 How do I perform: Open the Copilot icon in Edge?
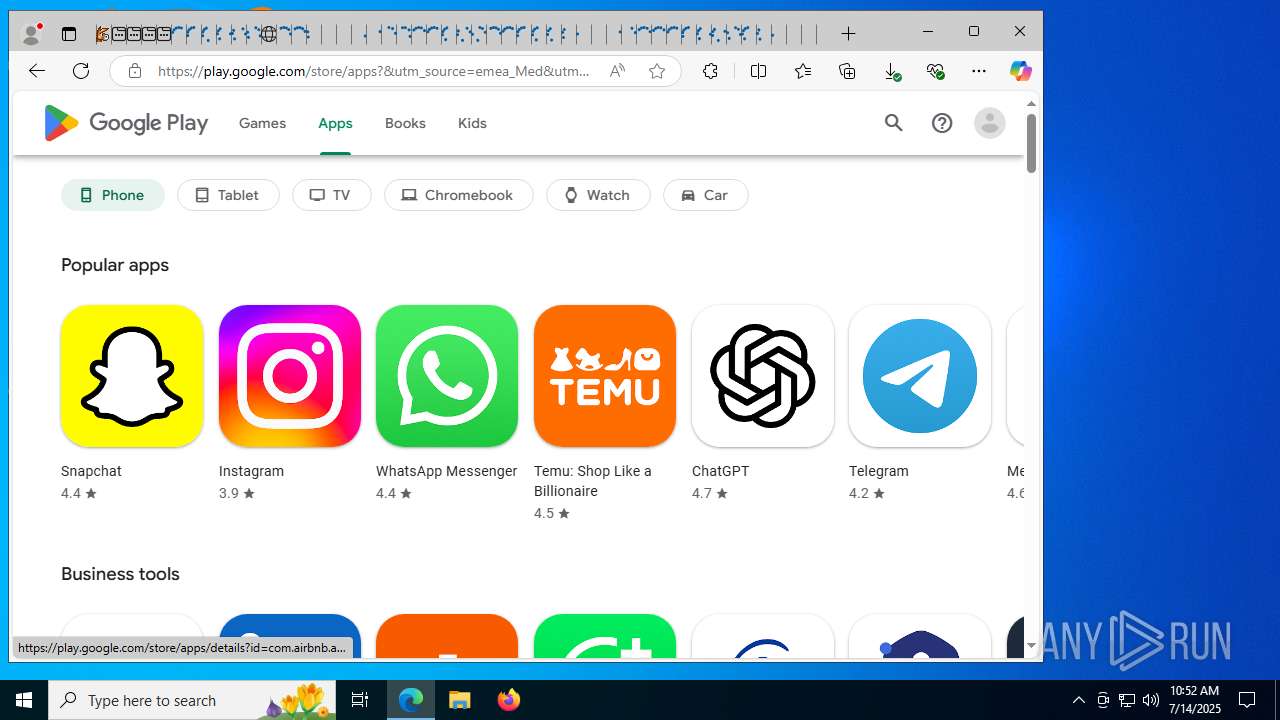click(x=1020, y=71)
